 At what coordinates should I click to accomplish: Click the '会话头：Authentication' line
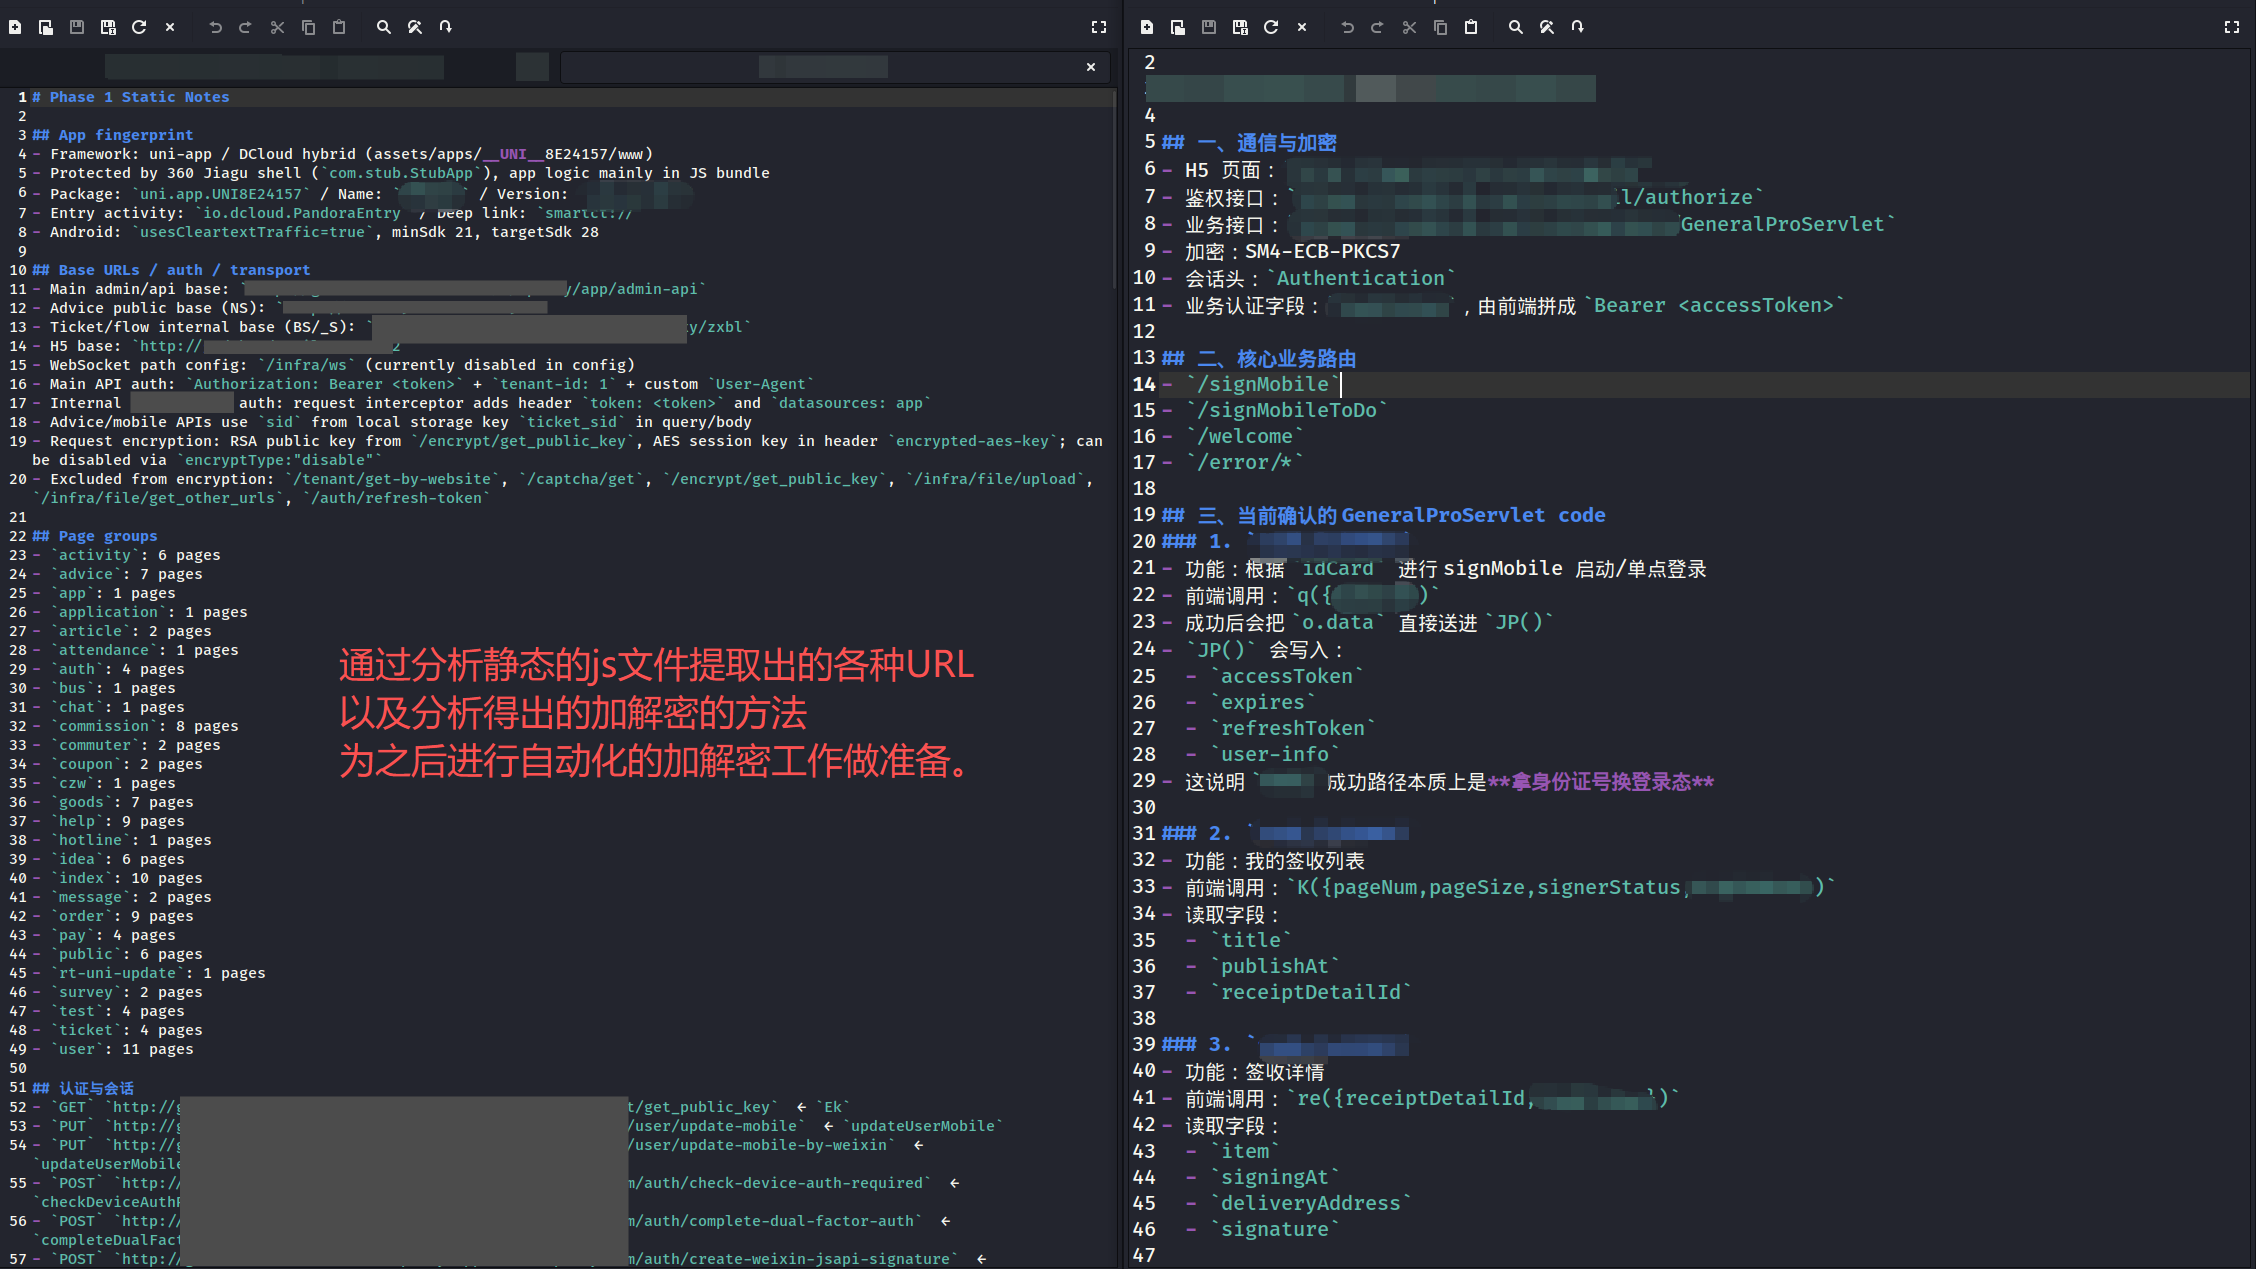coord(1310,278)
